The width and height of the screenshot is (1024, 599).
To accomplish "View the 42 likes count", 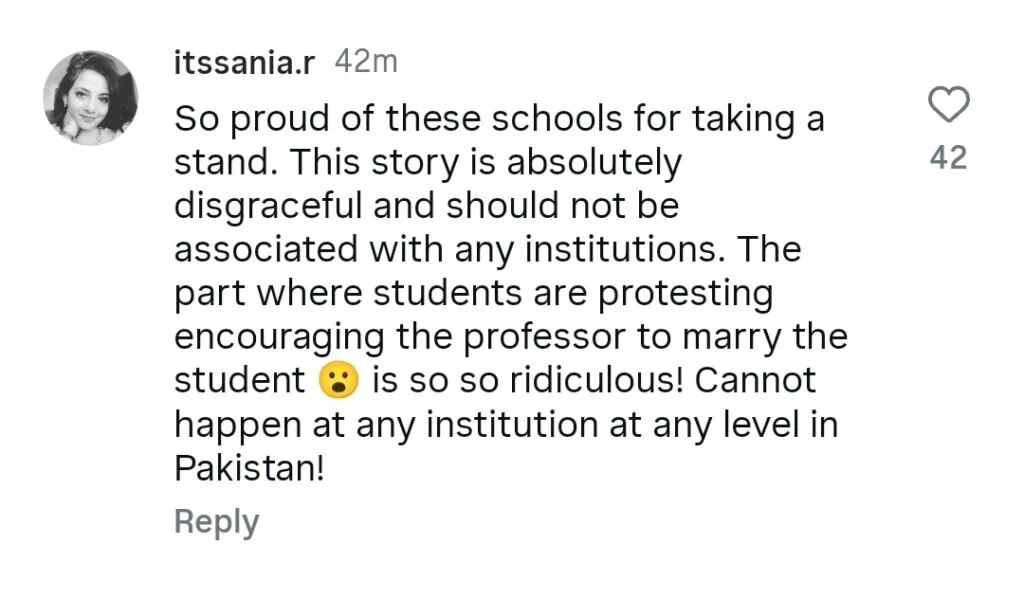I will pyautogui.click(x=948, y=158).
